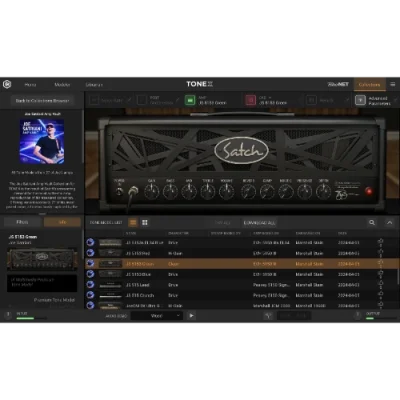400x400 pixels.
Task: Click the amp Depth knob
Action: coord(323,192)
